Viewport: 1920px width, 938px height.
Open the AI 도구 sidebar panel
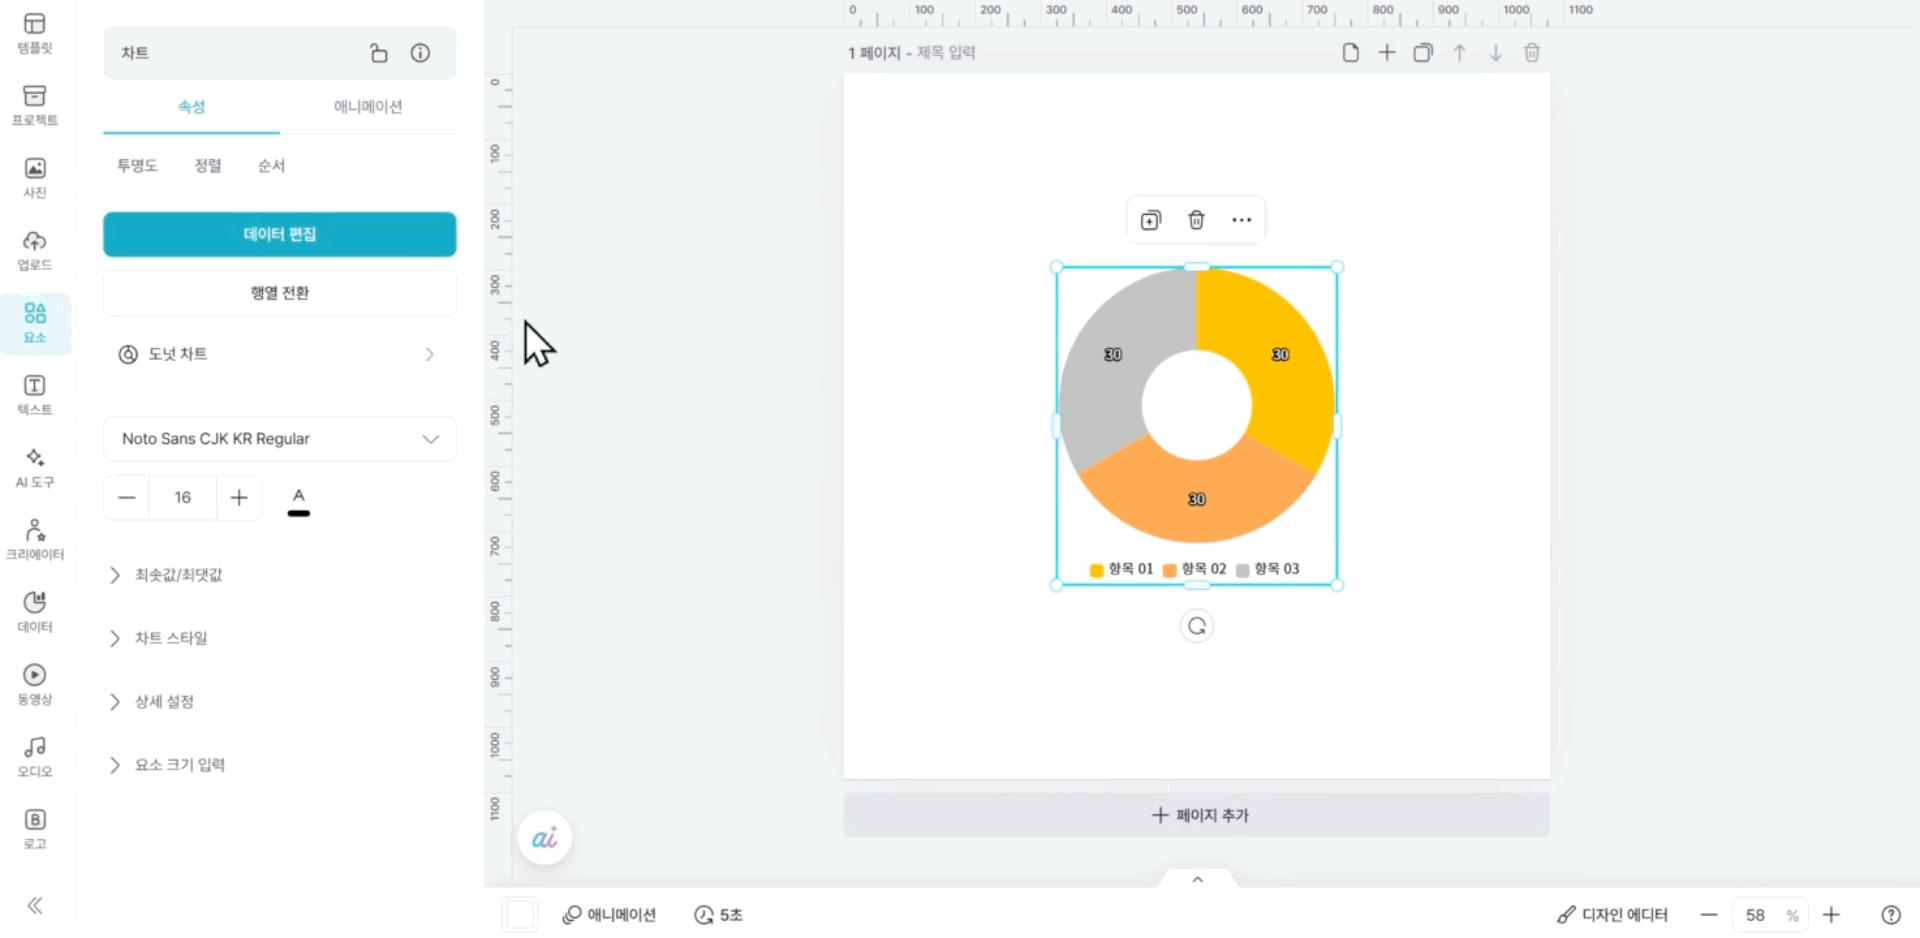click(x=35, y=468)
